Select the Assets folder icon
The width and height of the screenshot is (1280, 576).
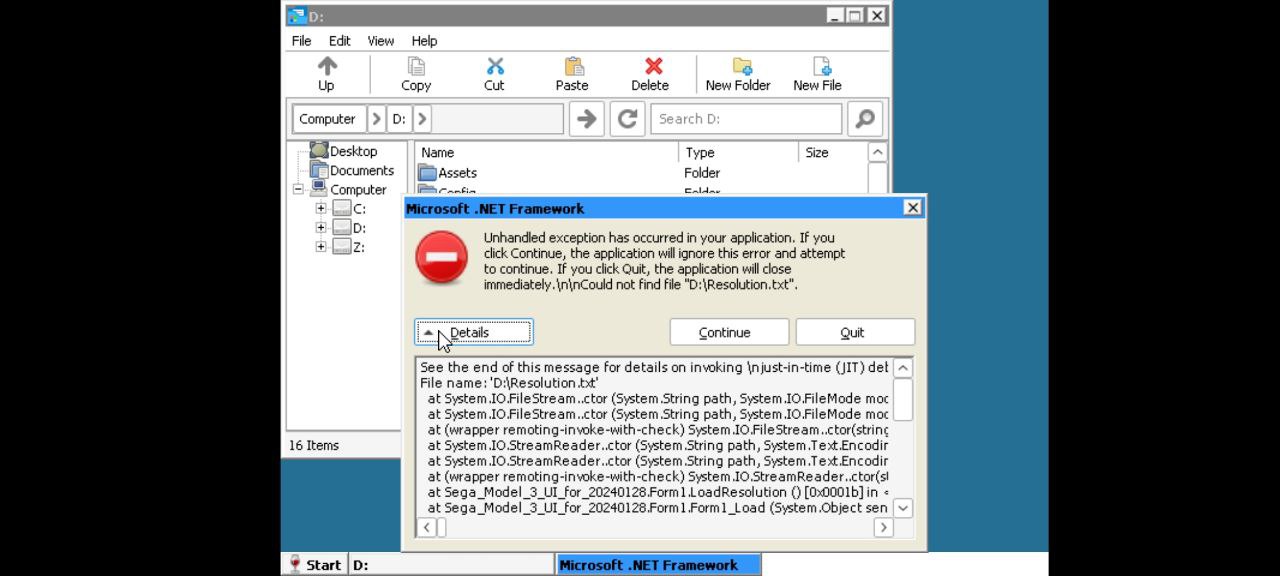pyautogui.click(x=427, y=172)
